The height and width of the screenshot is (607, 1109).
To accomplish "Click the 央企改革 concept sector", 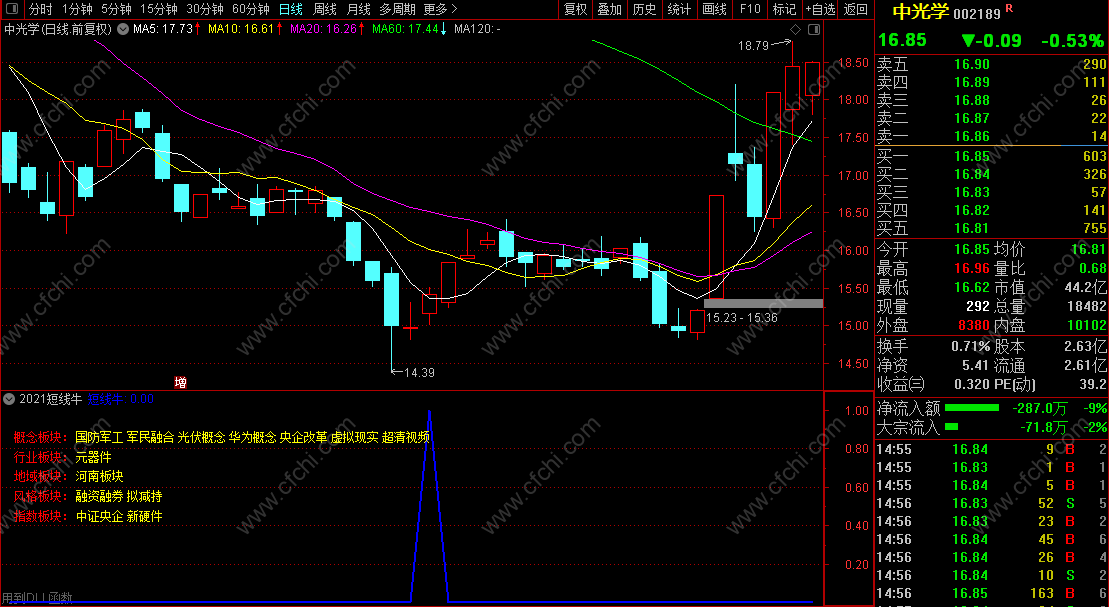I will click(x=303, y=437).
